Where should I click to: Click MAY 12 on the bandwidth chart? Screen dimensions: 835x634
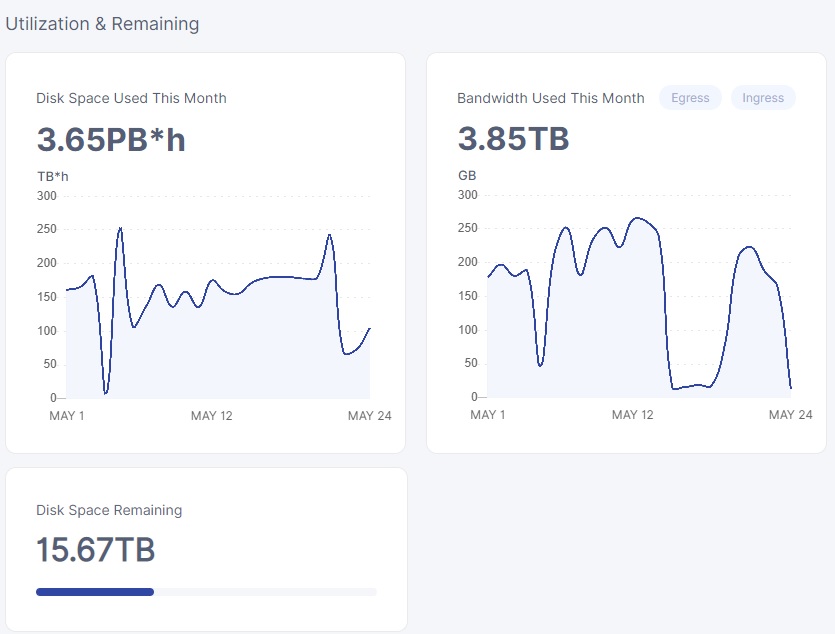click(x=632, y=415)
